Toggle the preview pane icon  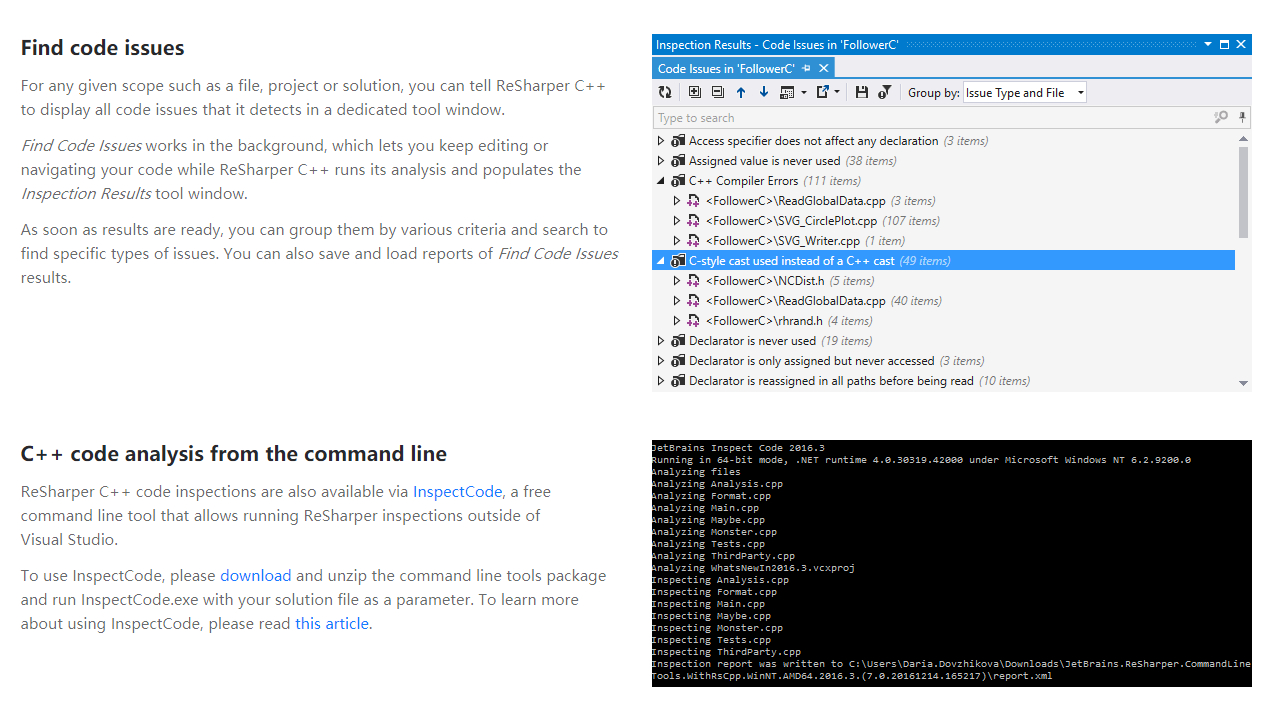pos(789,91)
